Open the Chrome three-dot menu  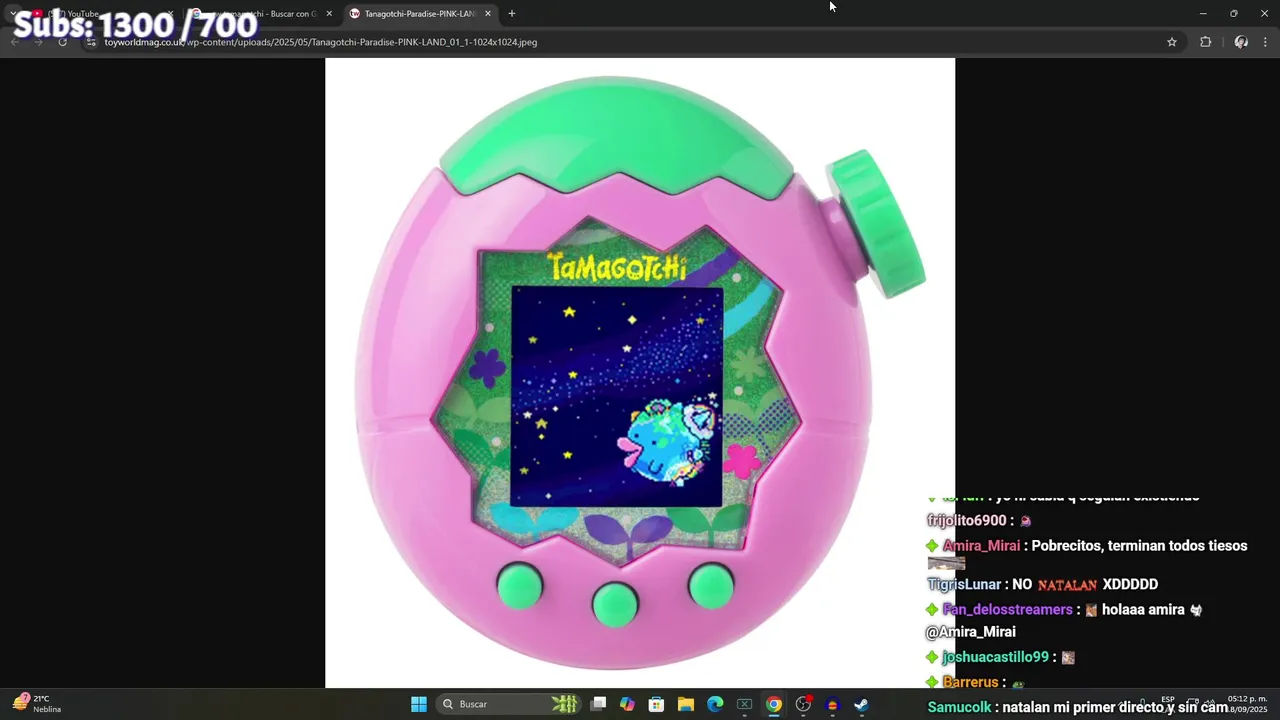(1266, 42)
